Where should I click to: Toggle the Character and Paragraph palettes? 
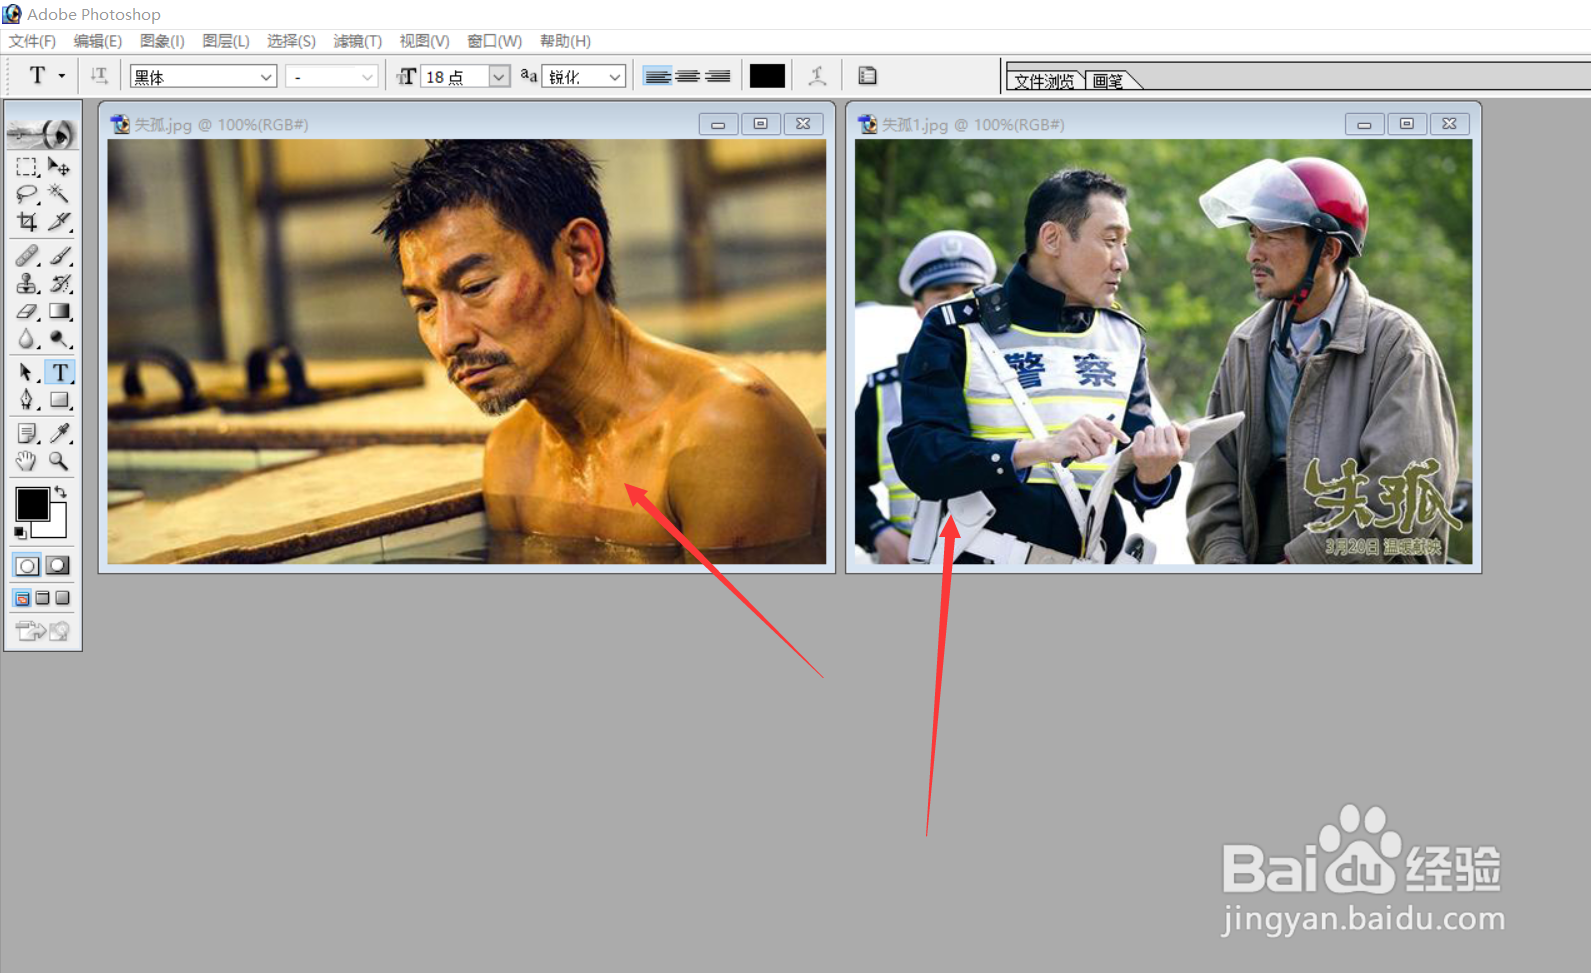pyautogui.click(x=868, y=76)
